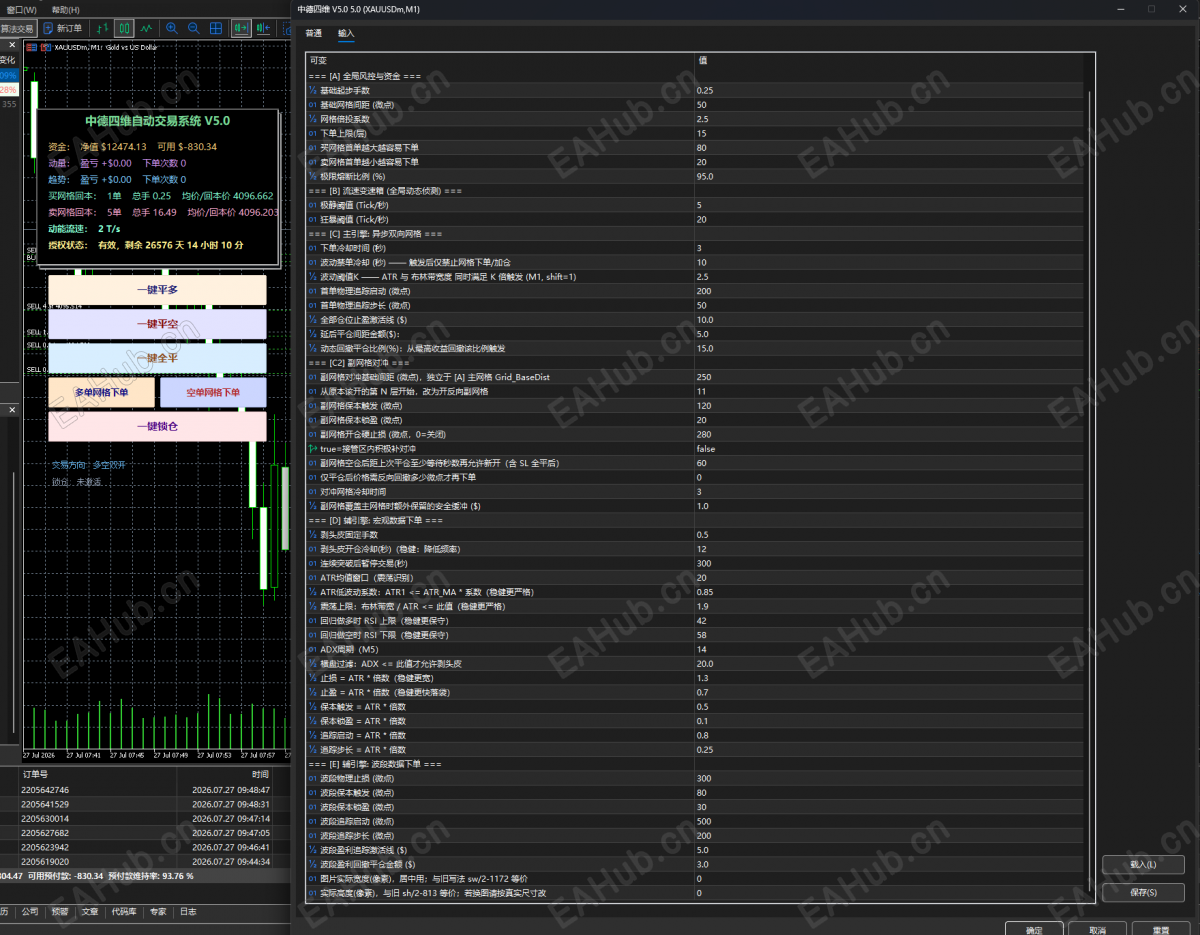Select the line chart type icon
Viewport: 1200px width, 935px height.
pyautogui.click(x=147, y=28)
